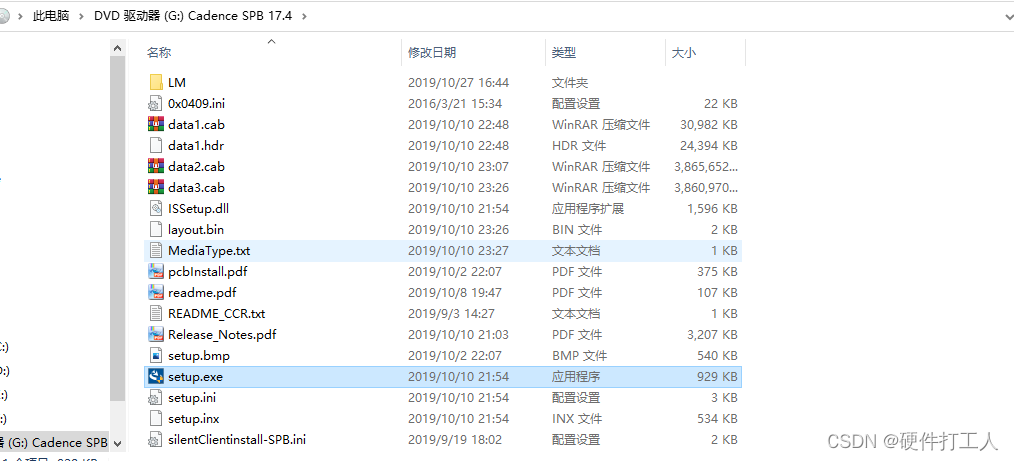1014x461 pixels.
Task: Sort files by 修改日期 column header
Action: (432, 53)
